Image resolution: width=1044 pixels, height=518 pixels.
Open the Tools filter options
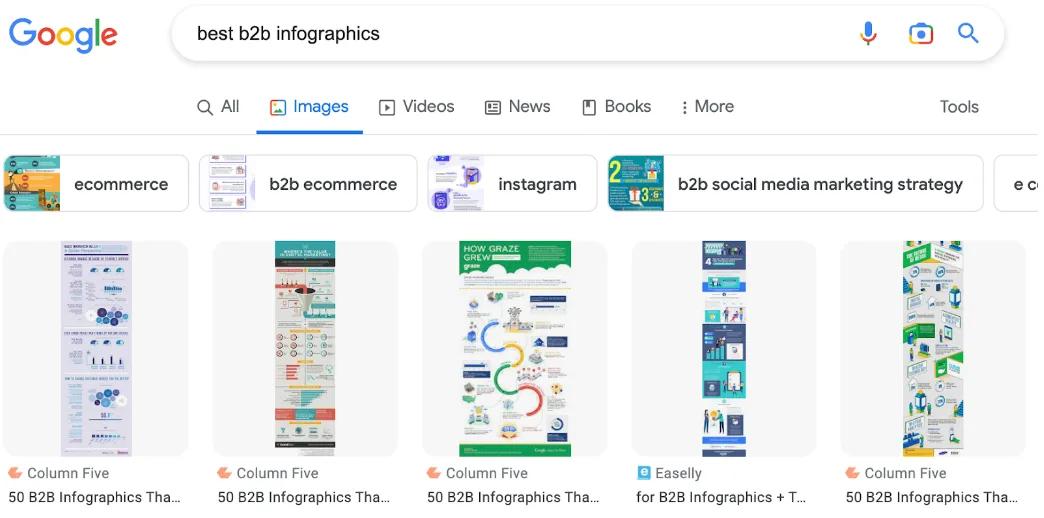click(958, 107)
